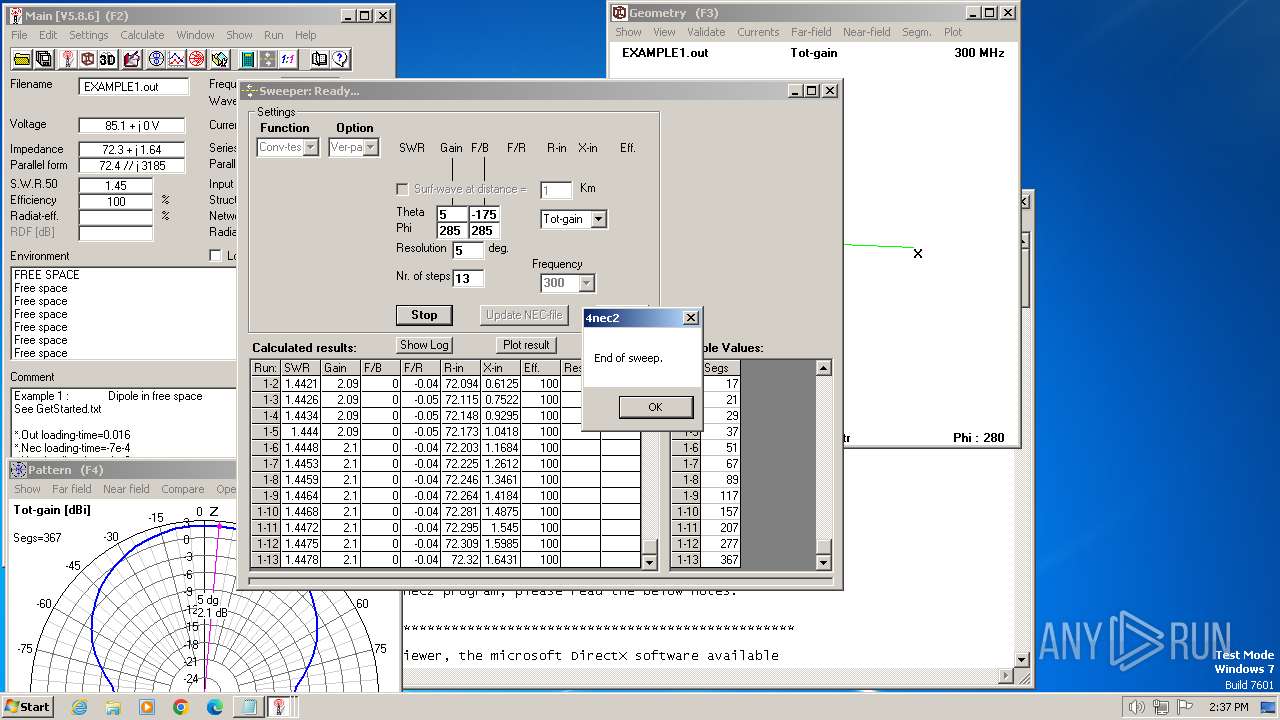Image resolution: width=1280 pixels, height=720 pixels.
Task: Open the help book toolbar icon
Action: (319, 59)
